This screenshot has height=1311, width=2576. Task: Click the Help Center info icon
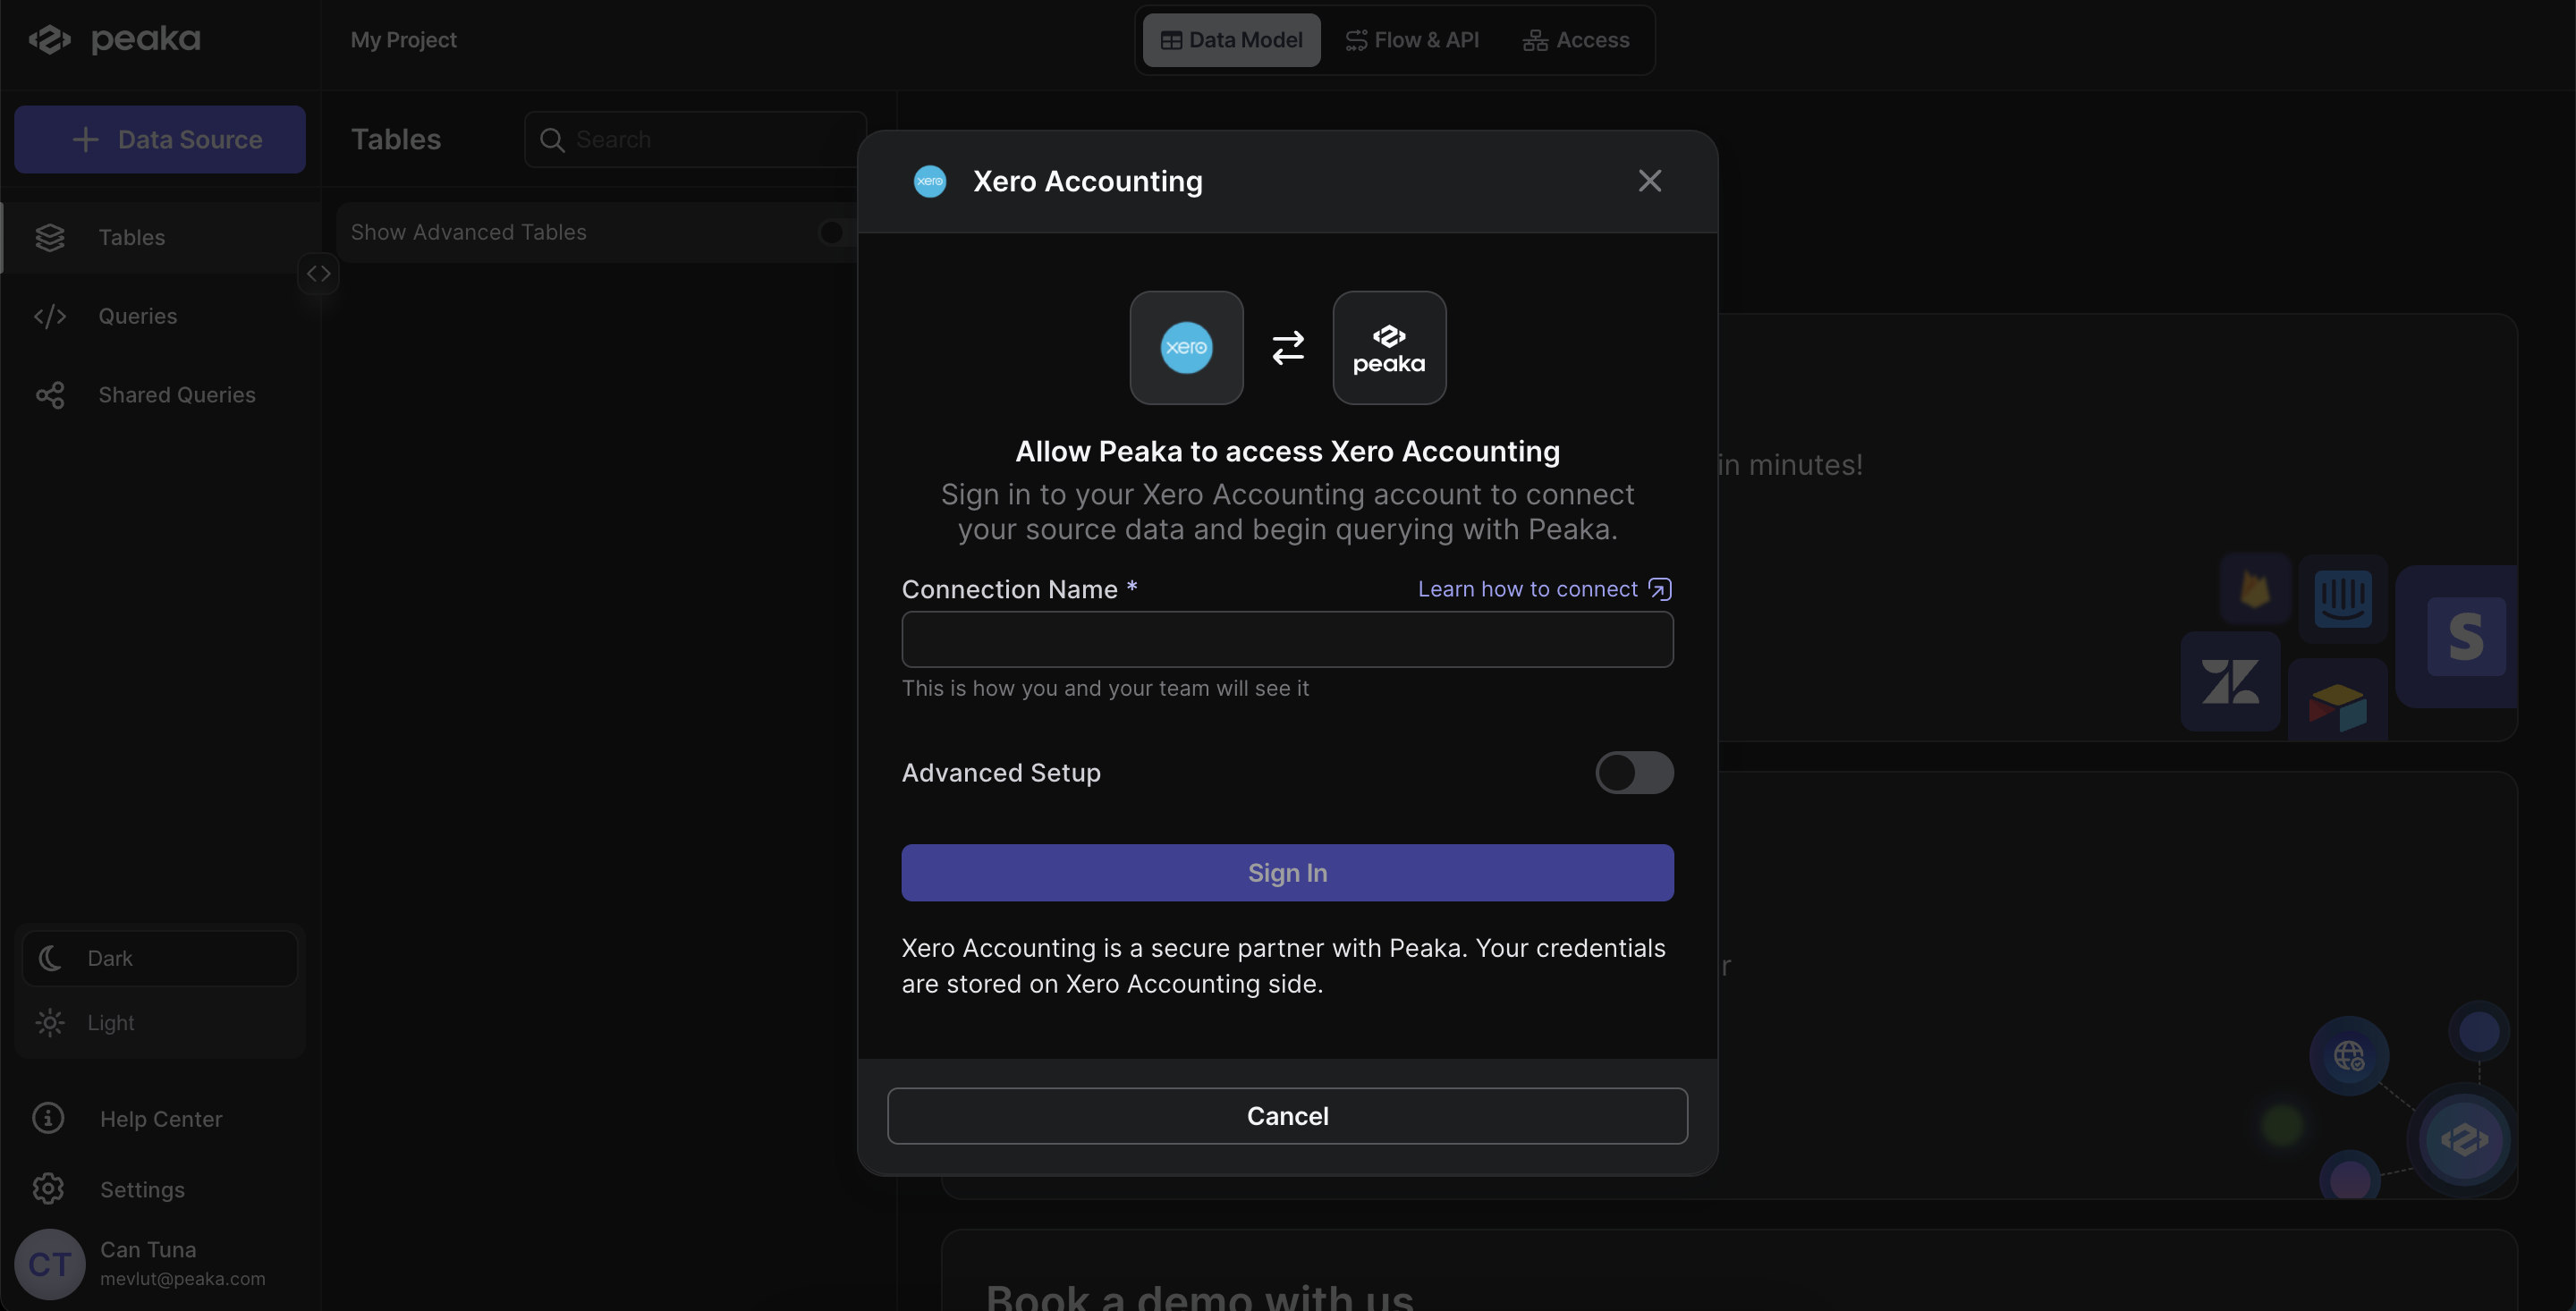point(48,1118)
